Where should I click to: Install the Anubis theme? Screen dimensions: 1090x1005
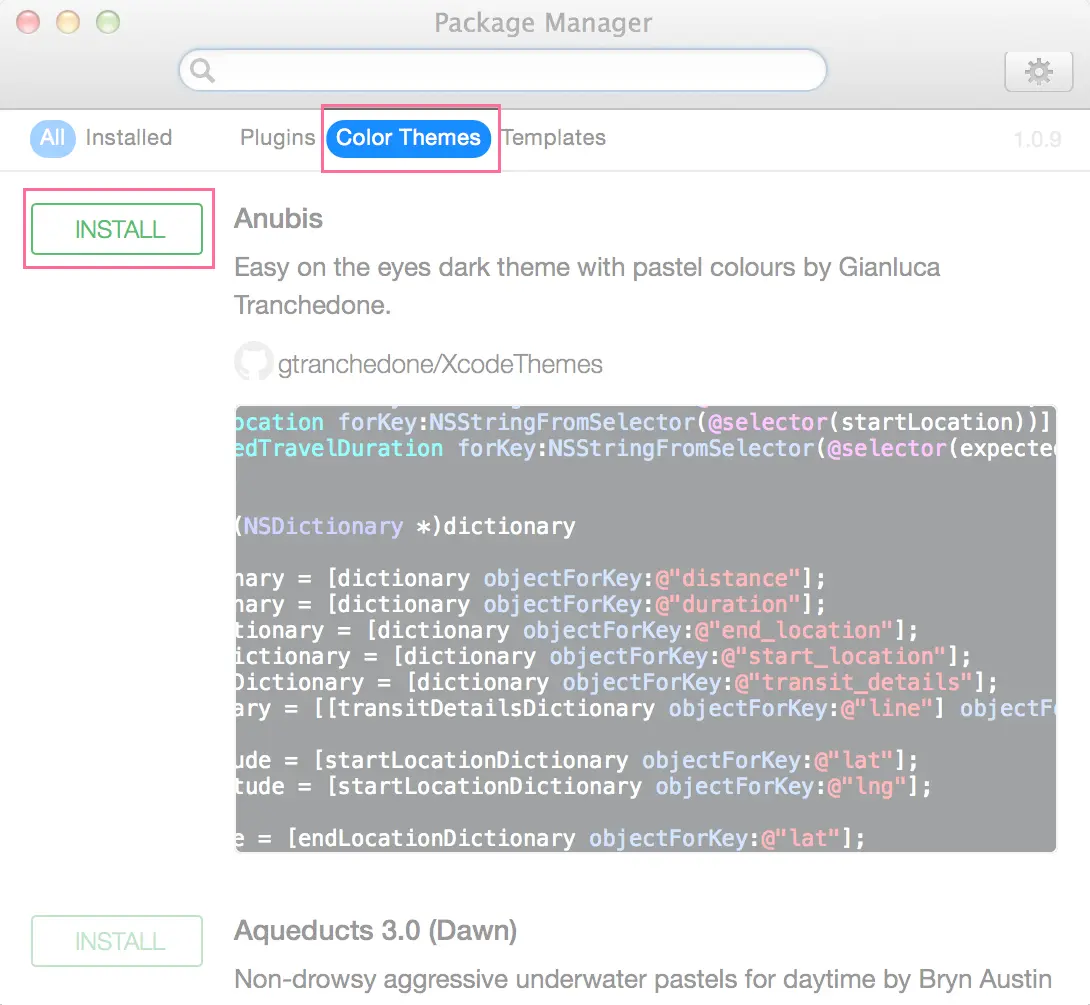pos(117,229)
